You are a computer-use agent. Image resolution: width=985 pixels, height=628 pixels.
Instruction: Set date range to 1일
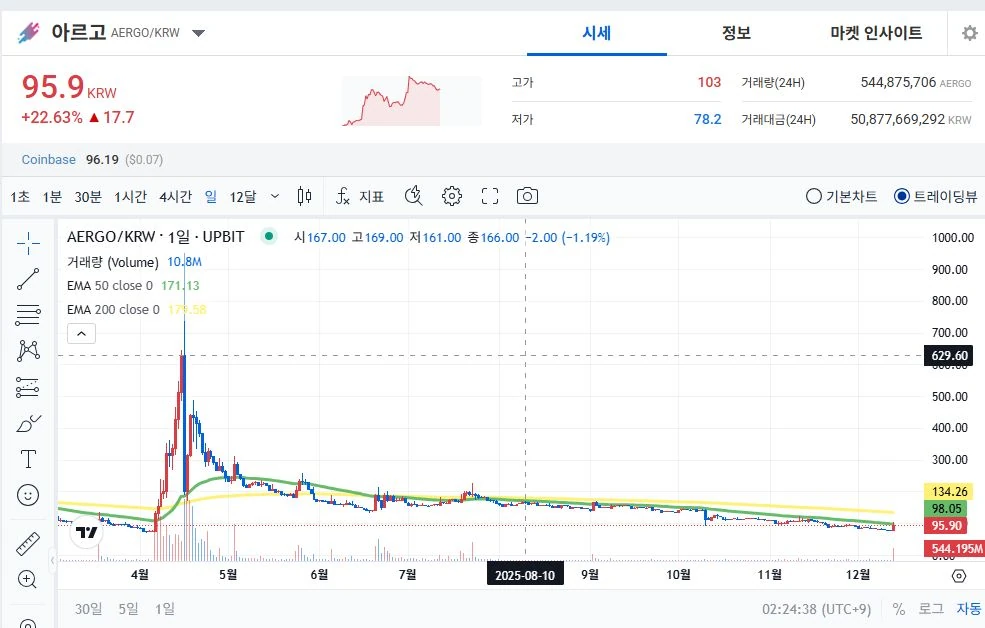(x=165, y=609)
